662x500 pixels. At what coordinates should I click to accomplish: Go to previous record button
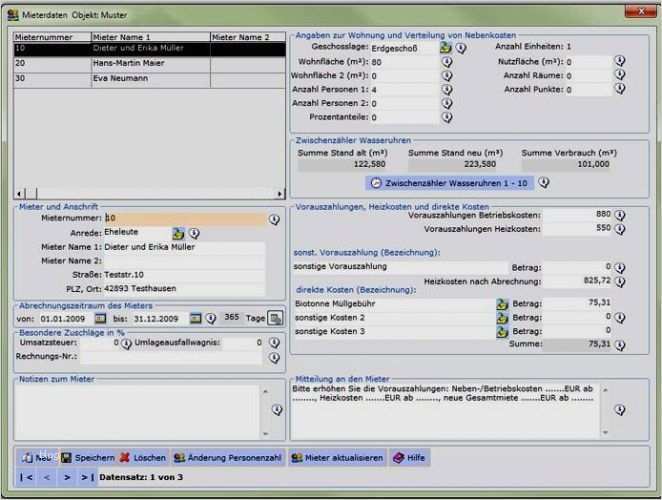pos(46,478)
